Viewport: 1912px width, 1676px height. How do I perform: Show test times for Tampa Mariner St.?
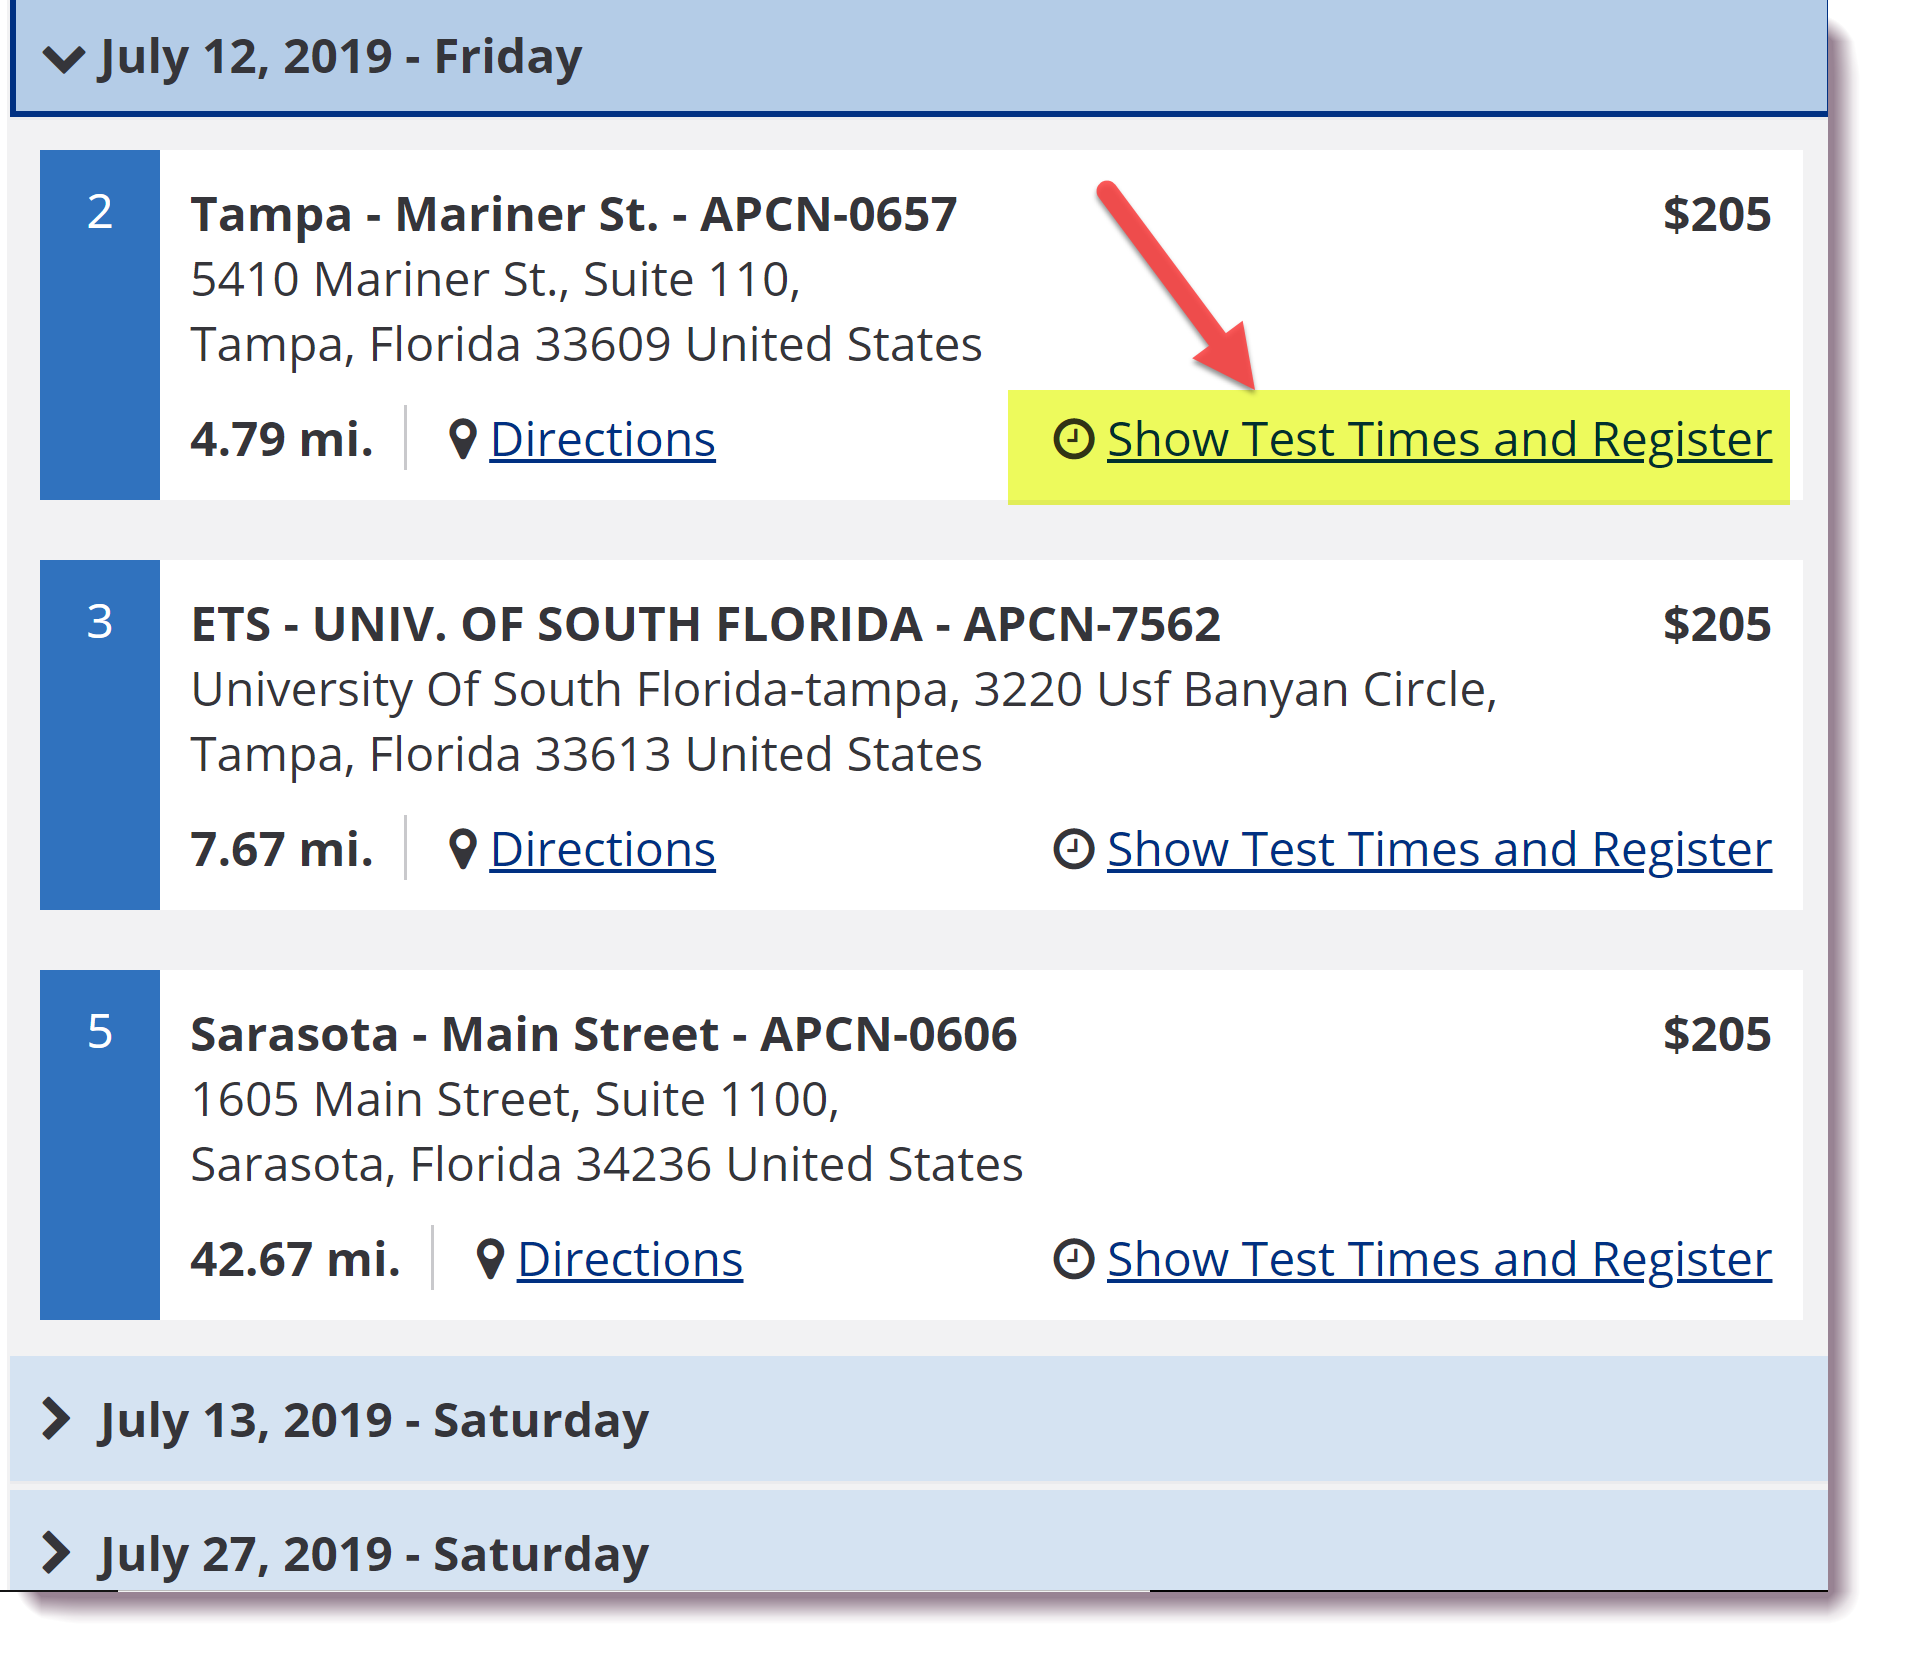1439,440
